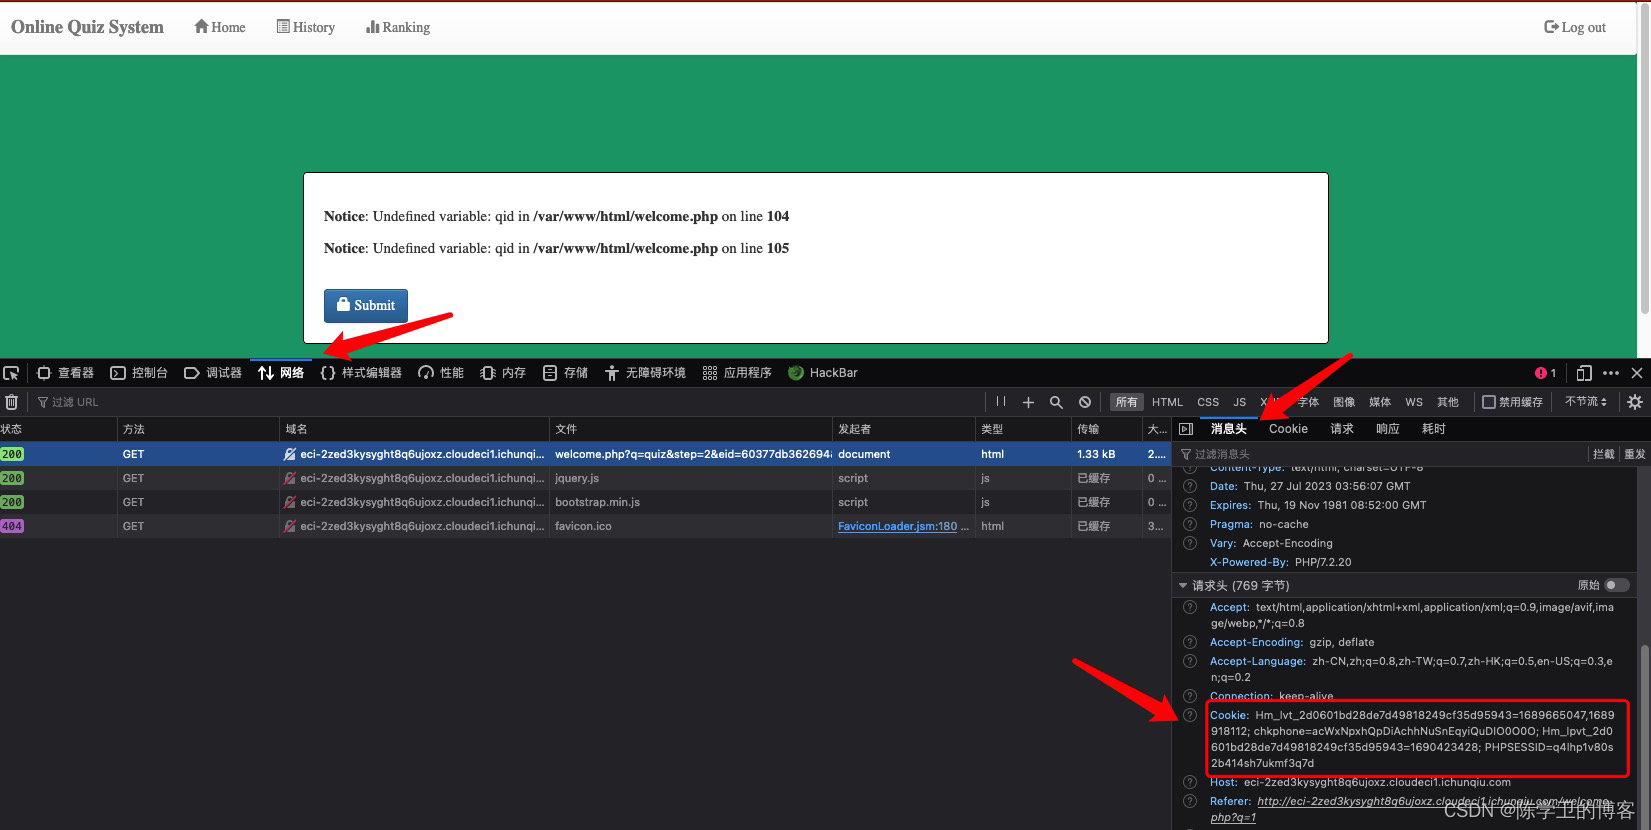Image resolution: width=1651 pixels, height=830 pixels.
Task: Open the devtools three-dots menu
Action: 1610,373
